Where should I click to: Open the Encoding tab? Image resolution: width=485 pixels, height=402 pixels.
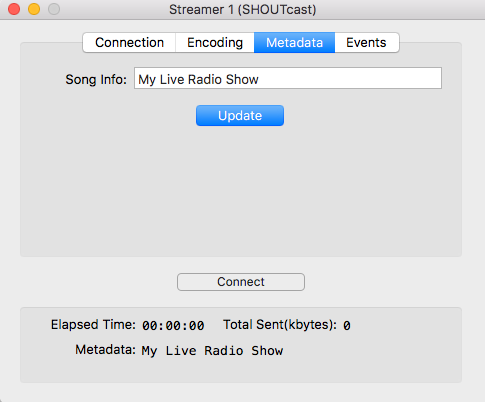point(215,43)
